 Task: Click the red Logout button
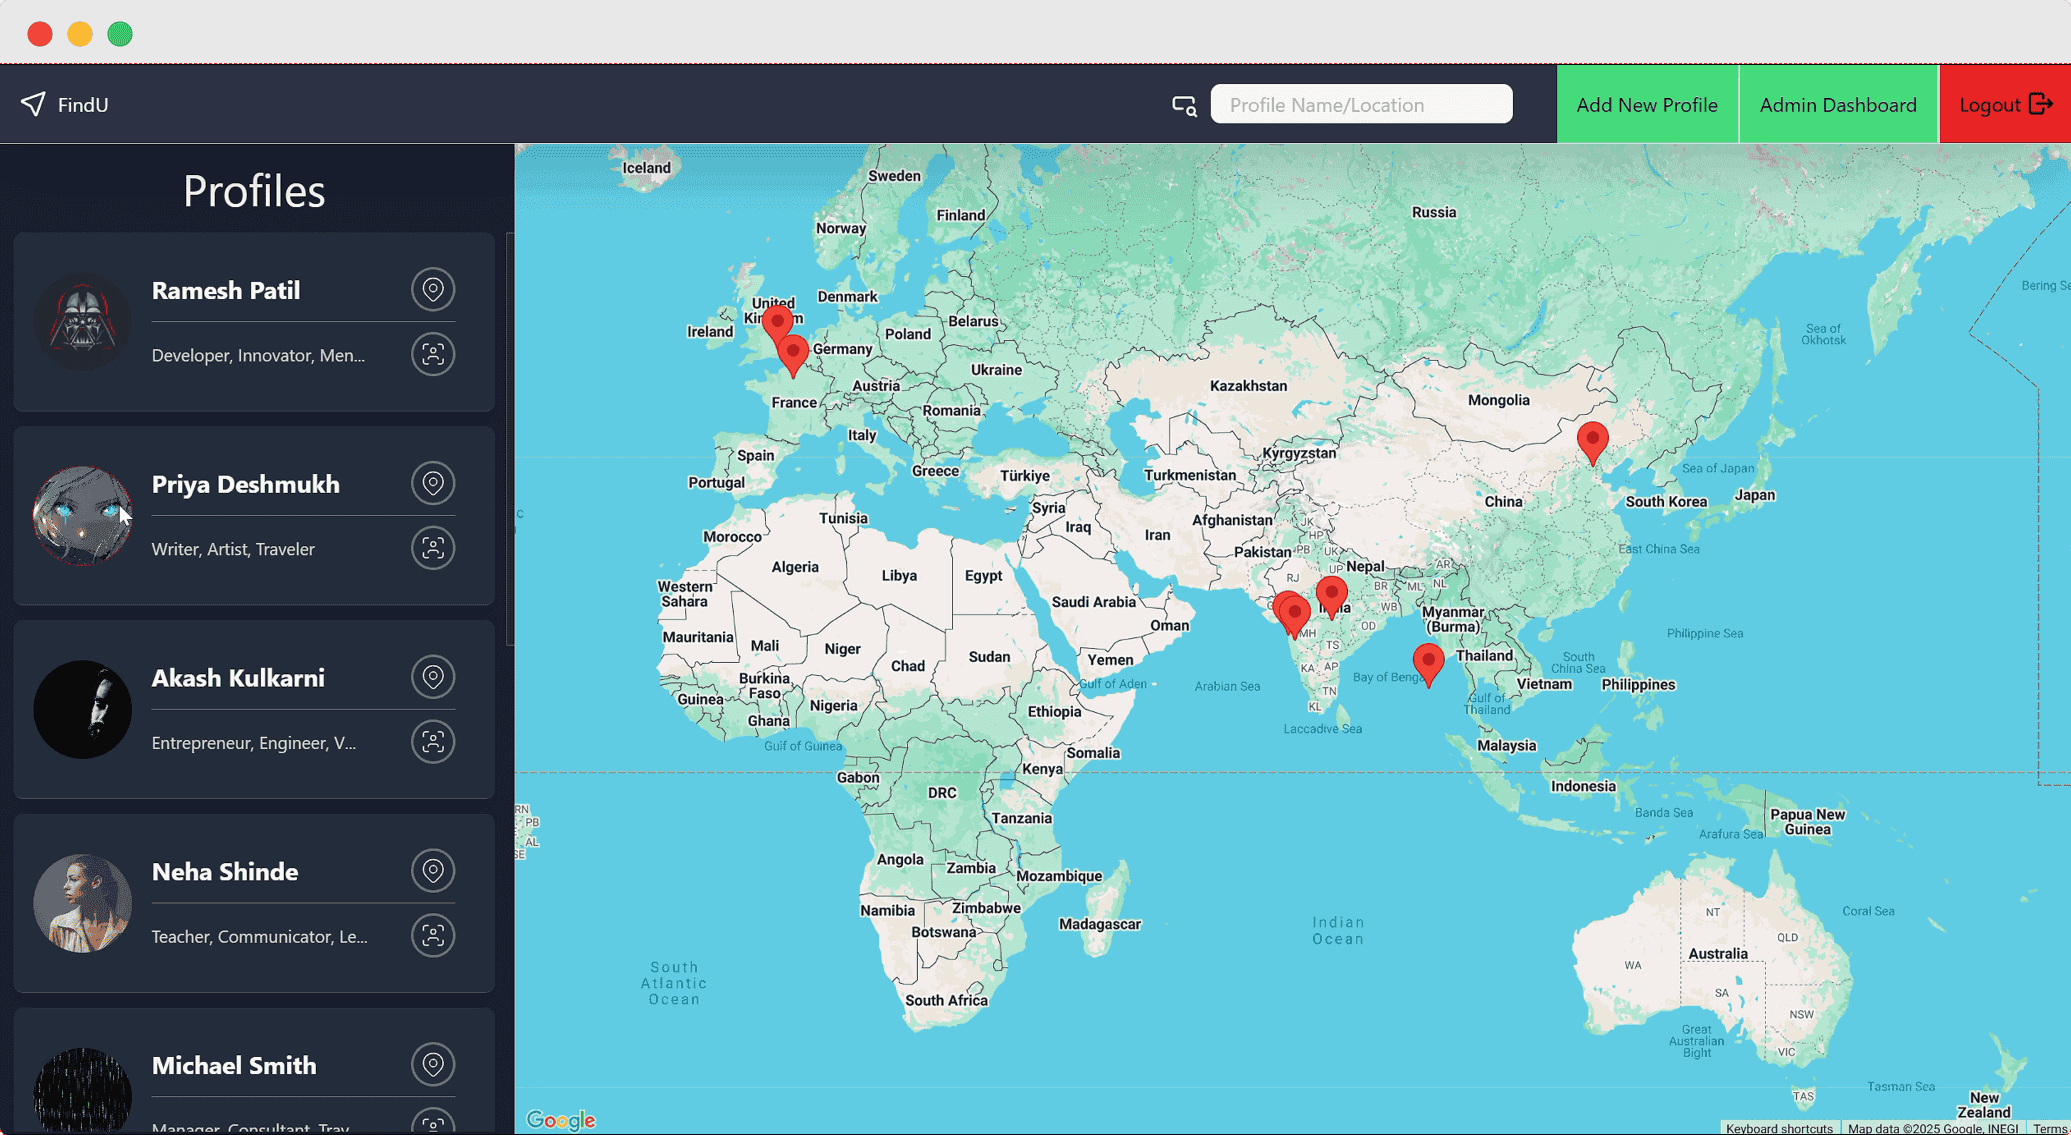coord(2004,105)
